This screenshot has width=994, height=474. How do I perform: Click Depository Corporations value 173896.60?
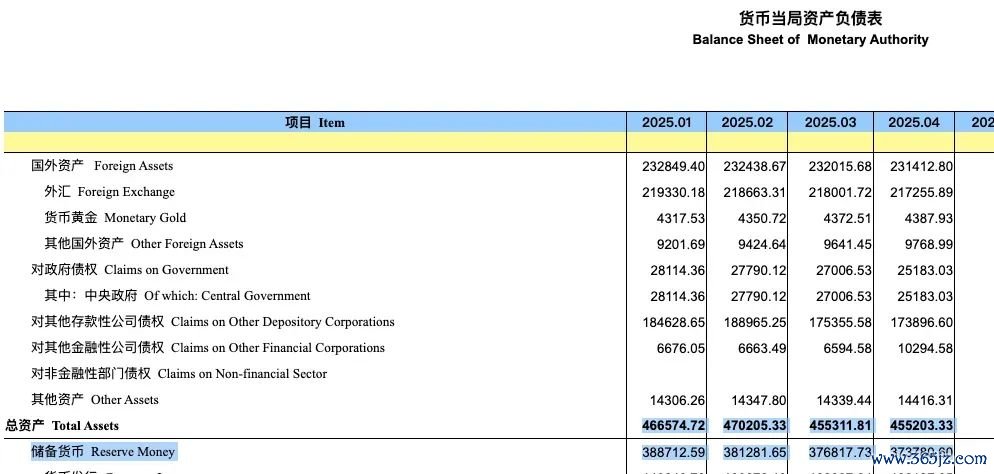pos(921,323)
